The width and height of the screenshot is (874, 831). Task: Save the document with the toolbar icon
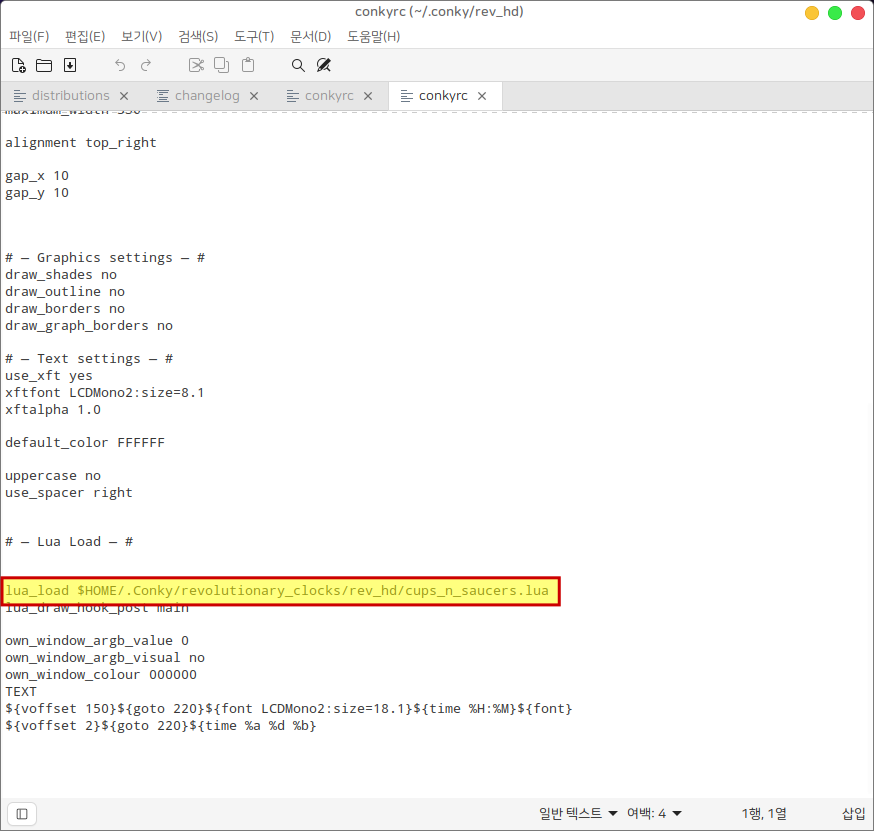click(70, 65)
